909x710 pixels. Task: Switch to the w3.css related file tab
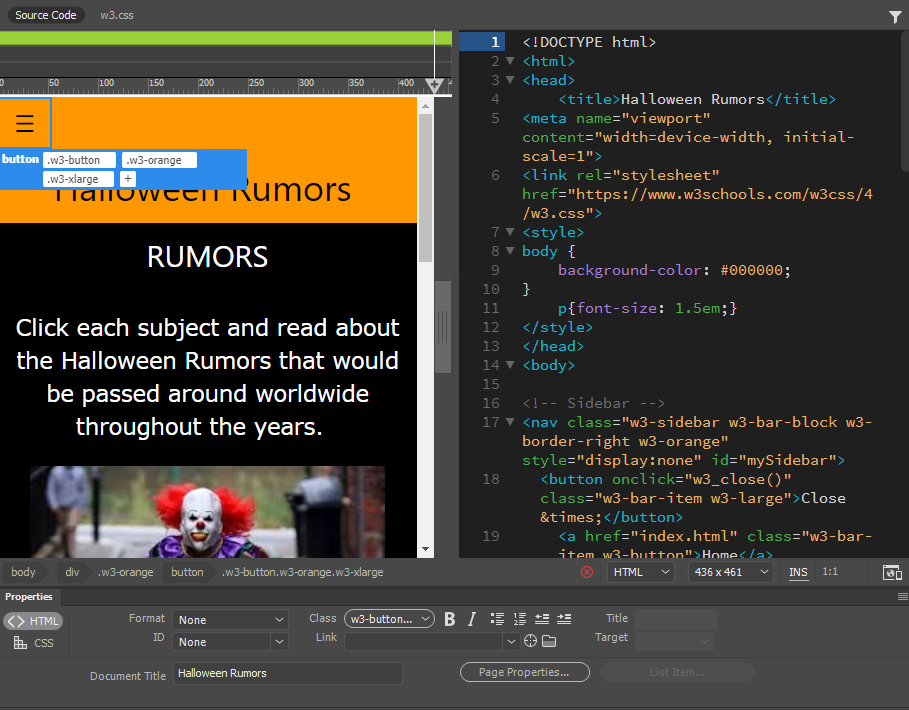click(x=117, y=16)
